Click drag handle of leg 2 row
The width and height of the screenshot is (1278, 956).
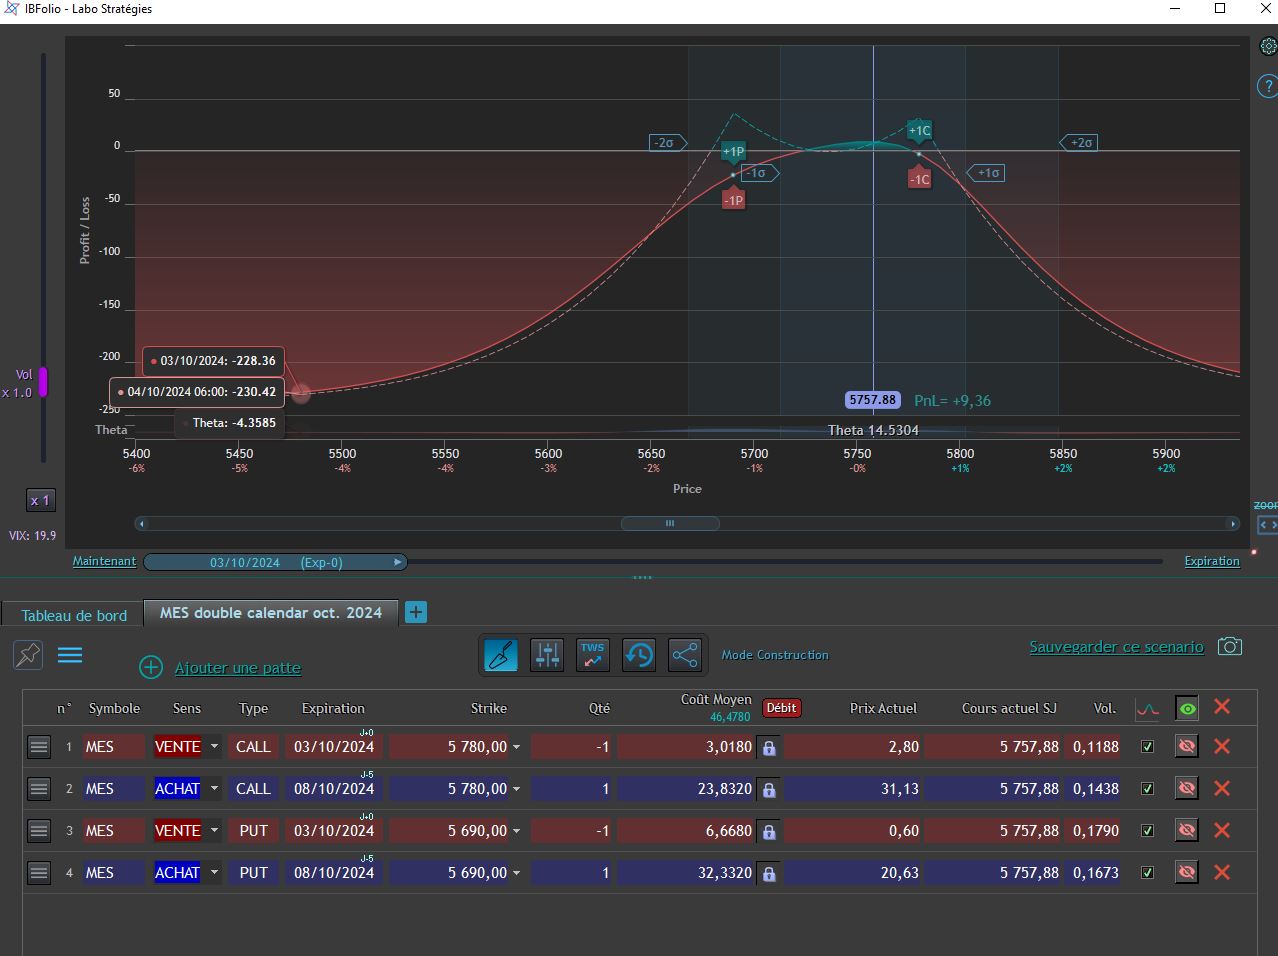[39, 788]
